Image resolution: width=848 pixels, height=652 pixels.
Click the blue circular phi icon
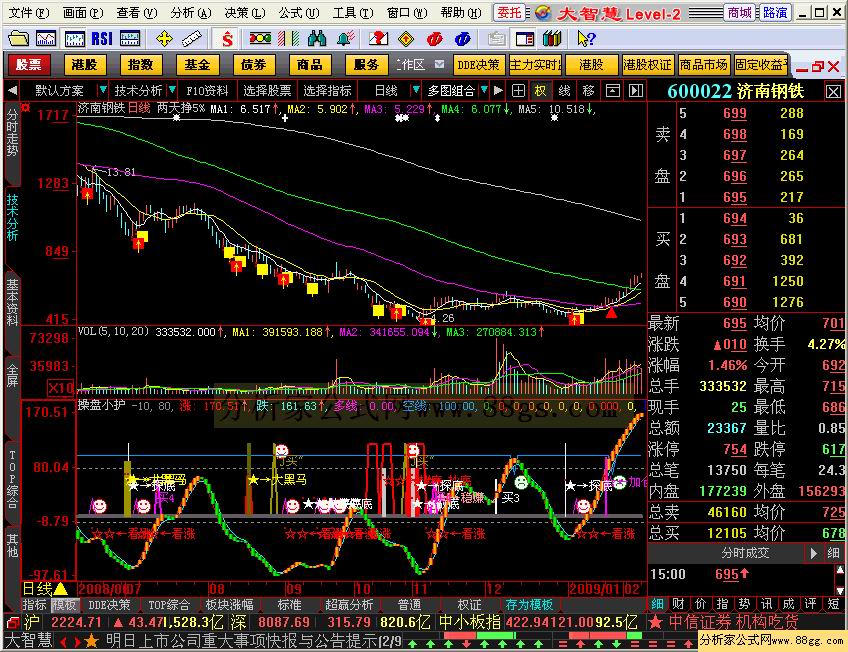coord(462,38)
